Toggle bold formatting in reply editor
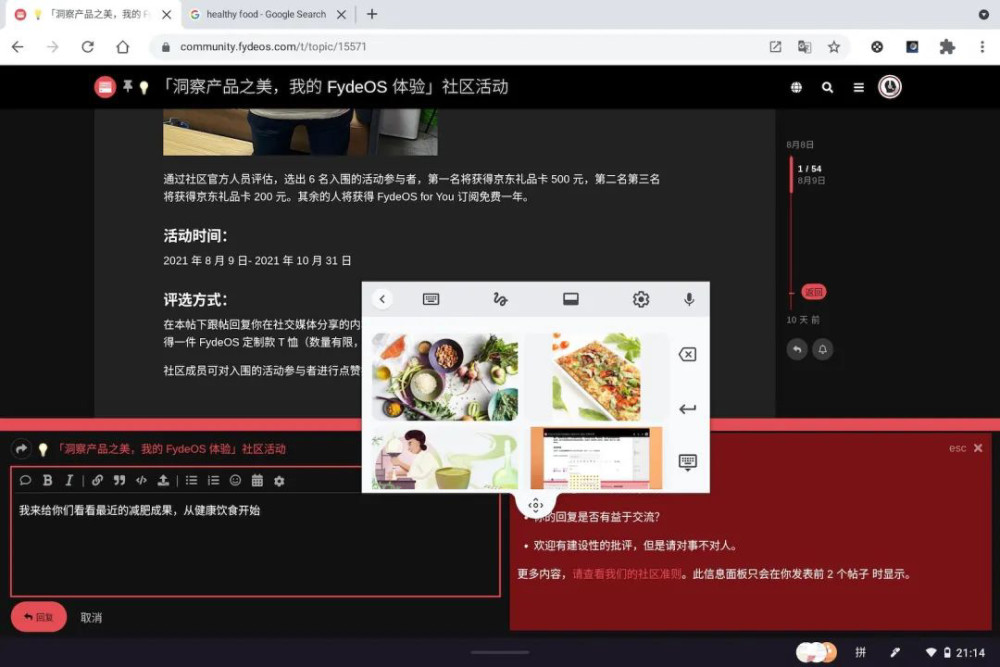 47,480
